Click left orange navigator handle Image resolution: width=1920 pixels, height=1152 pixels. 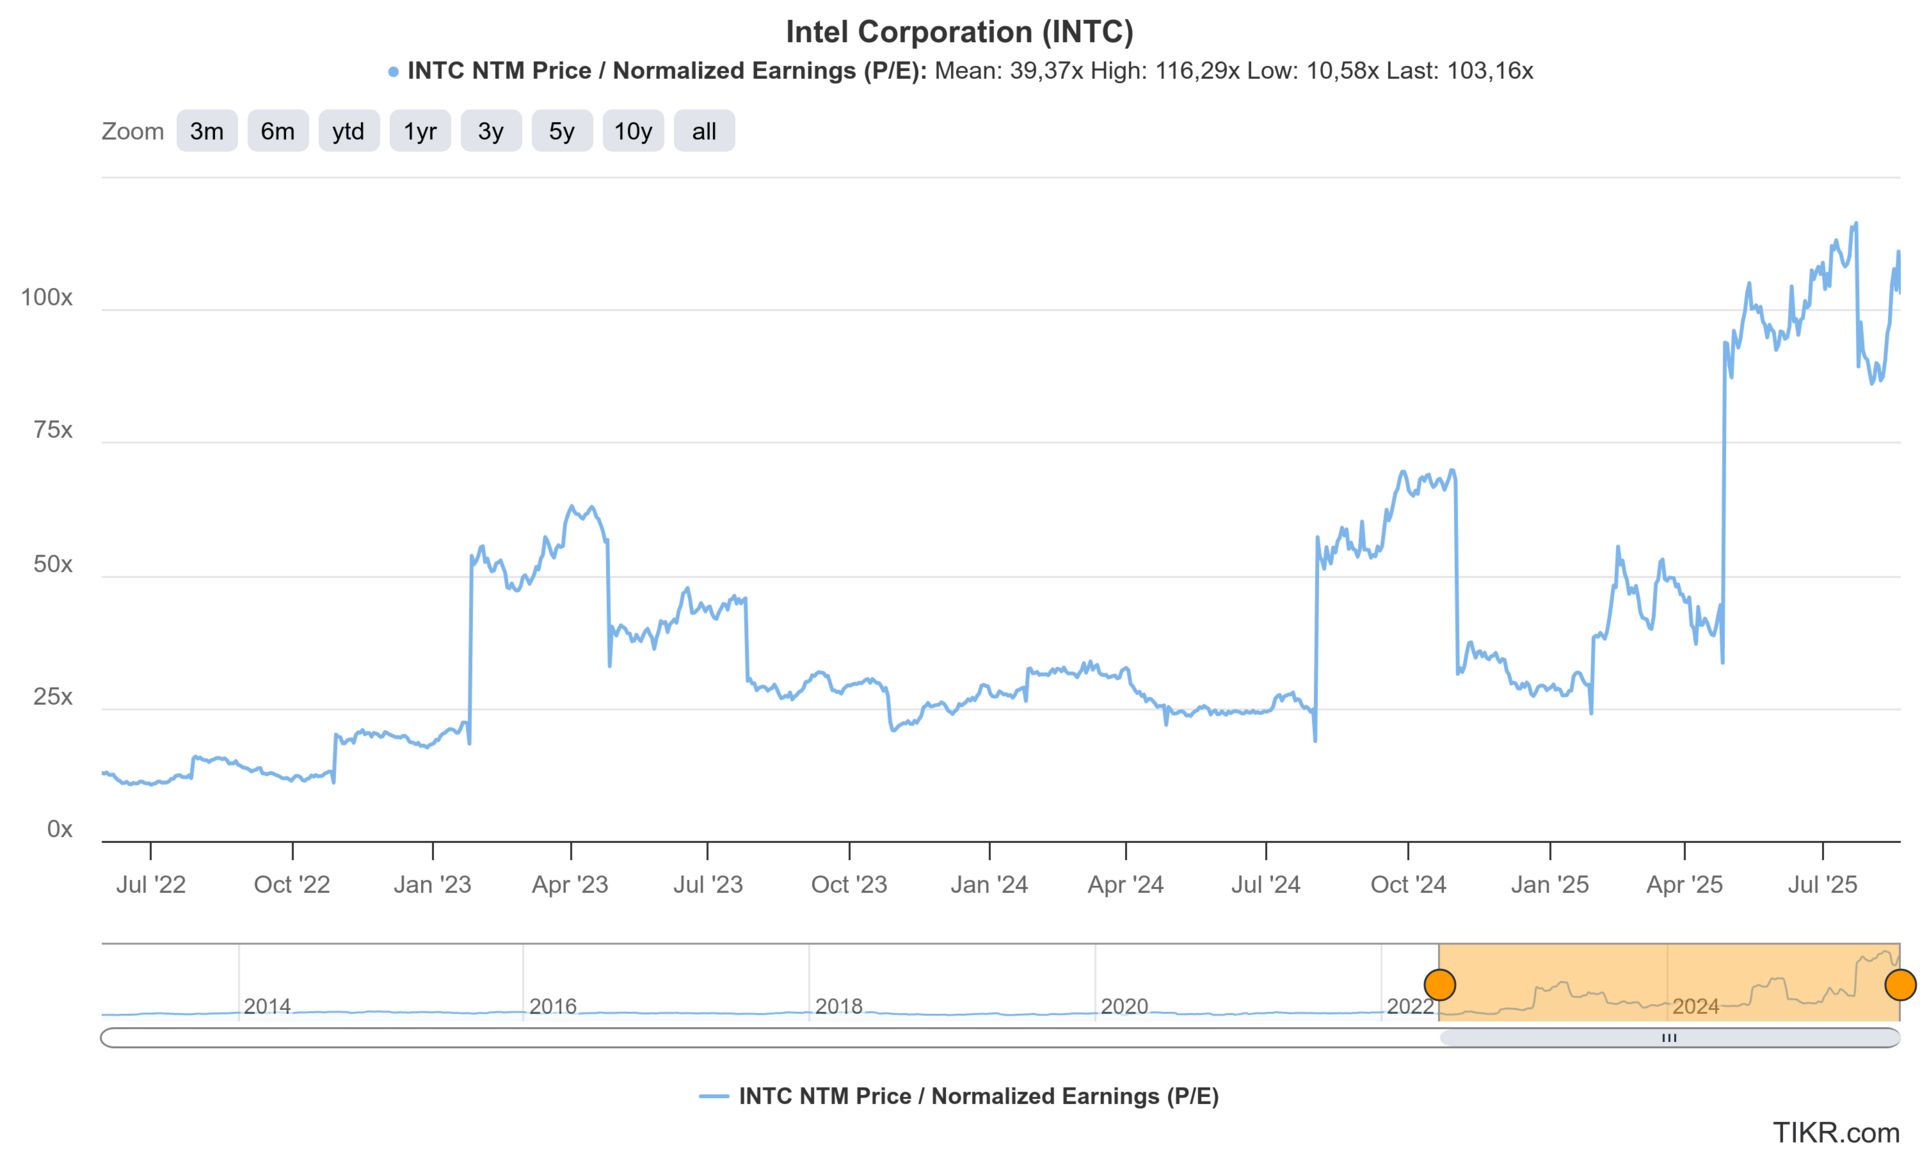1439,984
